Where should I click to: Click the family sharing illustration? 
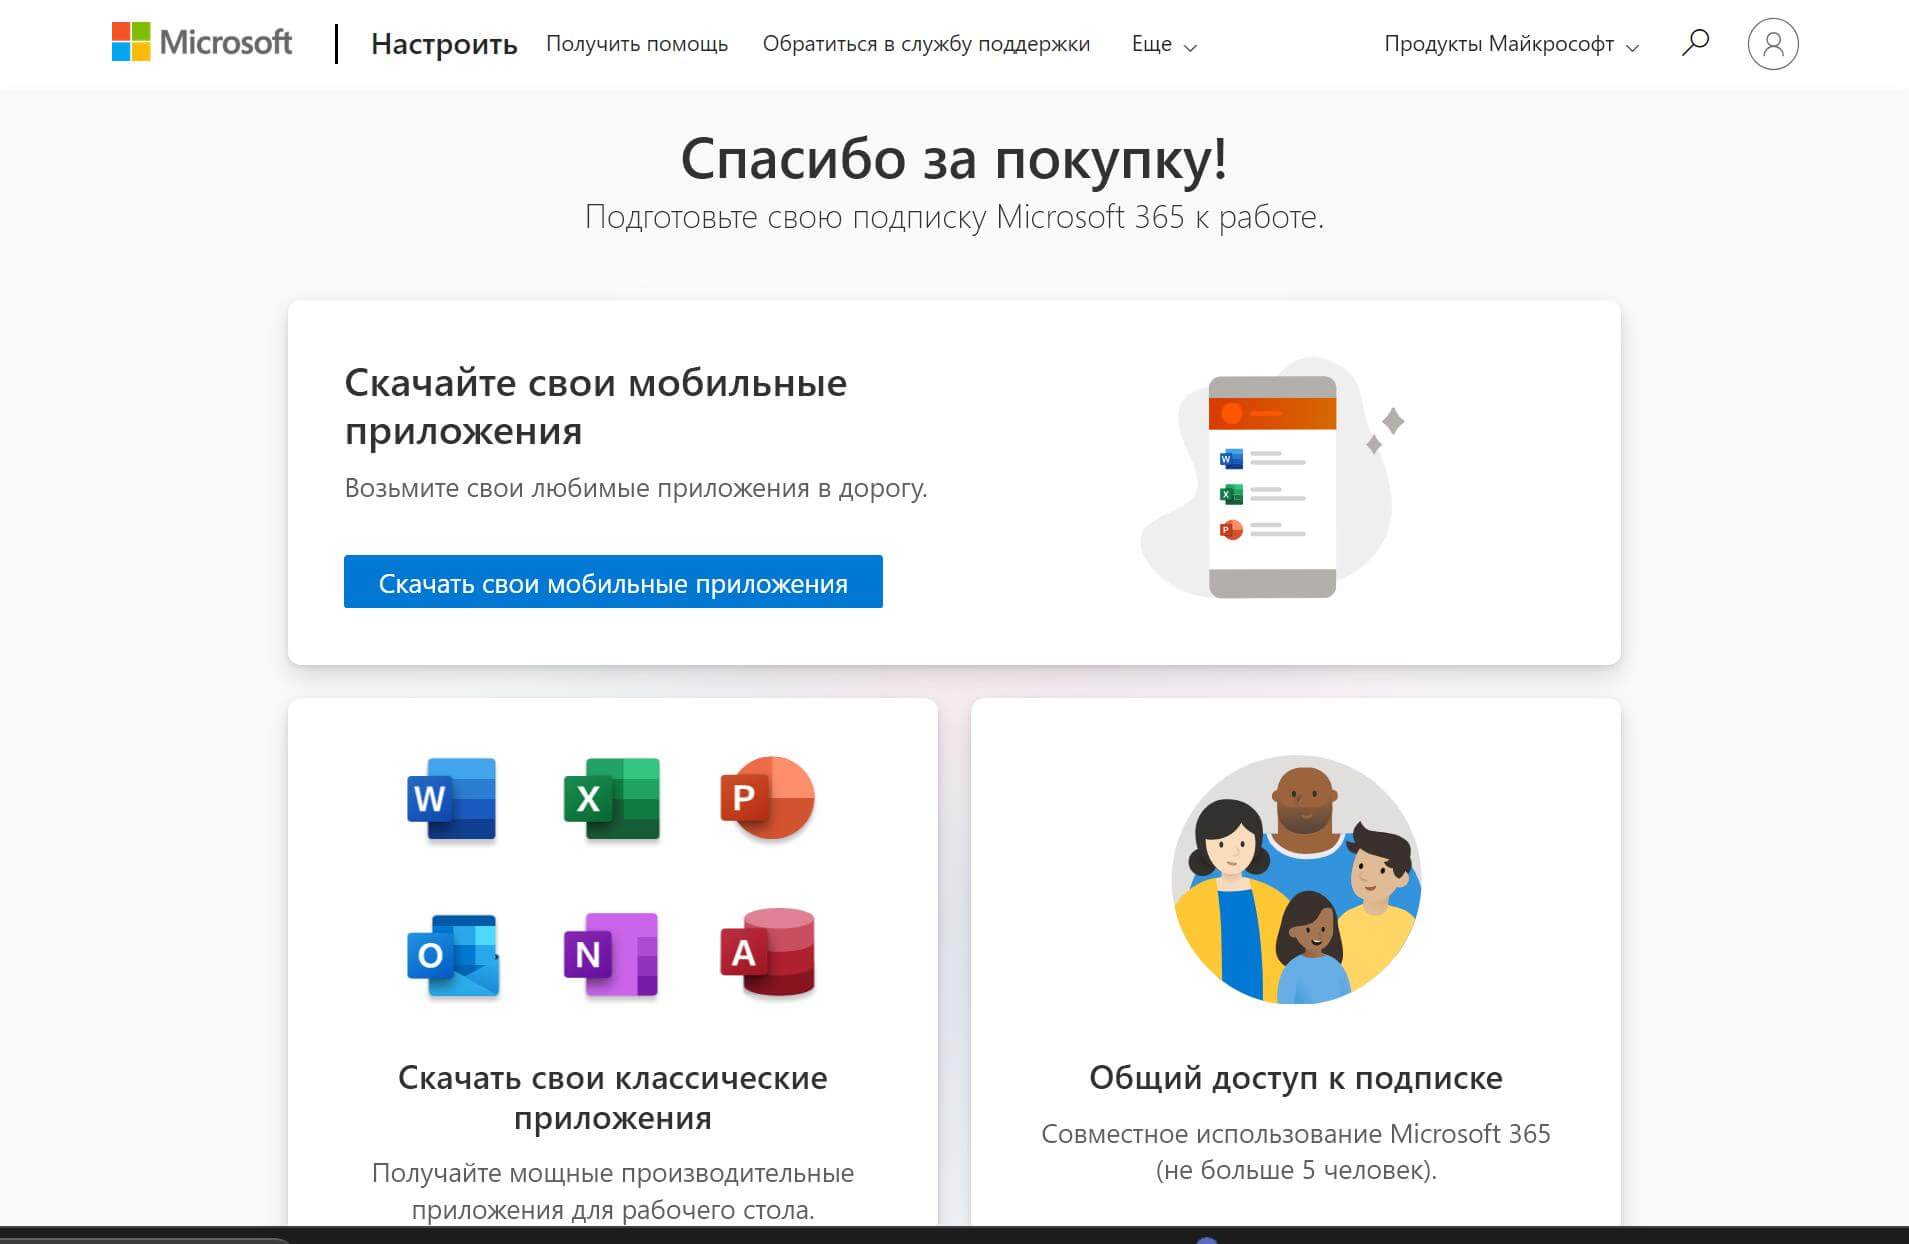1296,879
